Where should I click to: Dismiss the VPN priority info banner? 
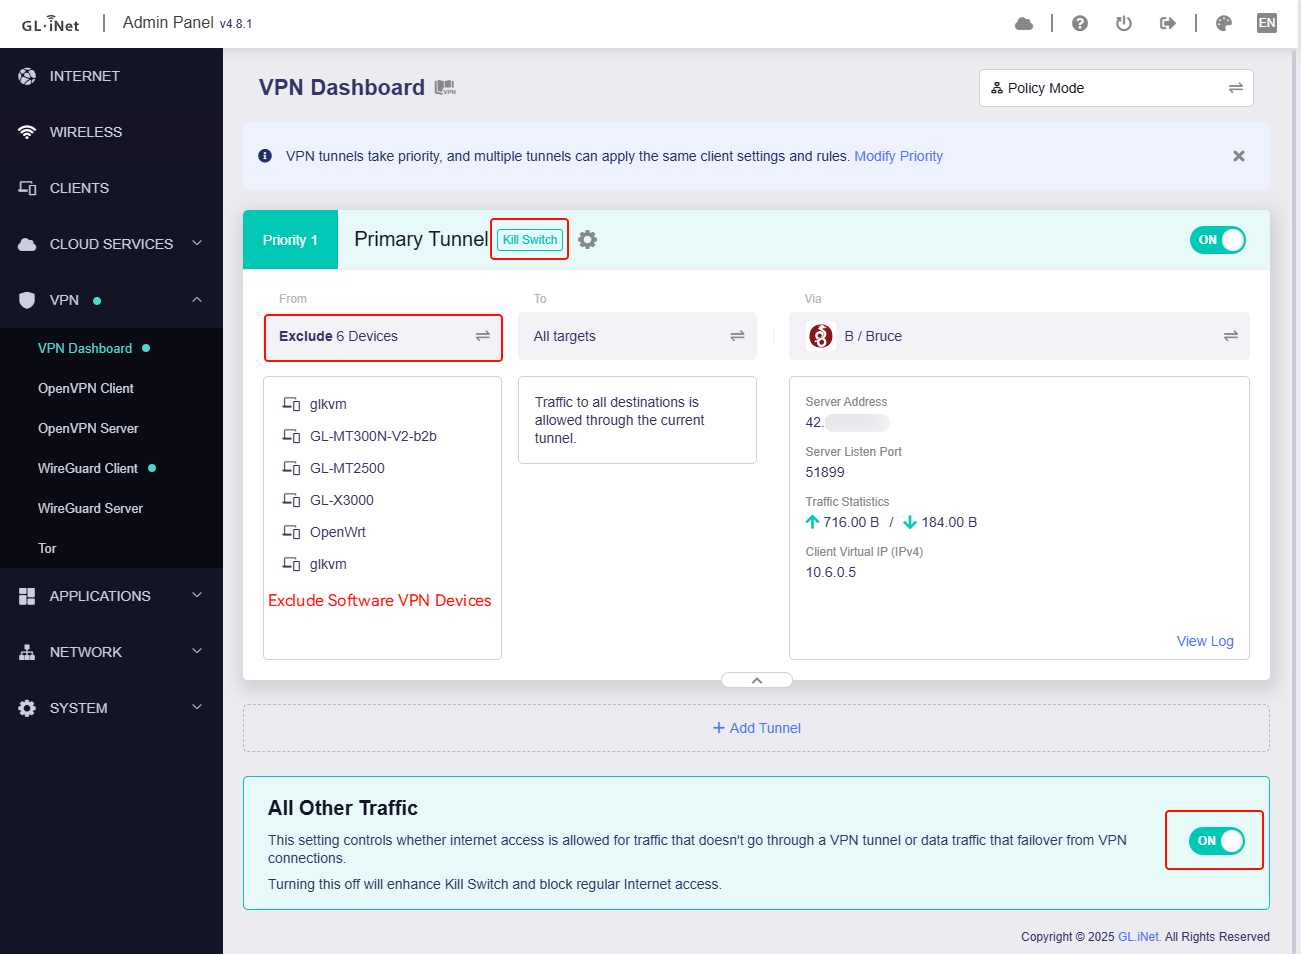coord(1238,156)
